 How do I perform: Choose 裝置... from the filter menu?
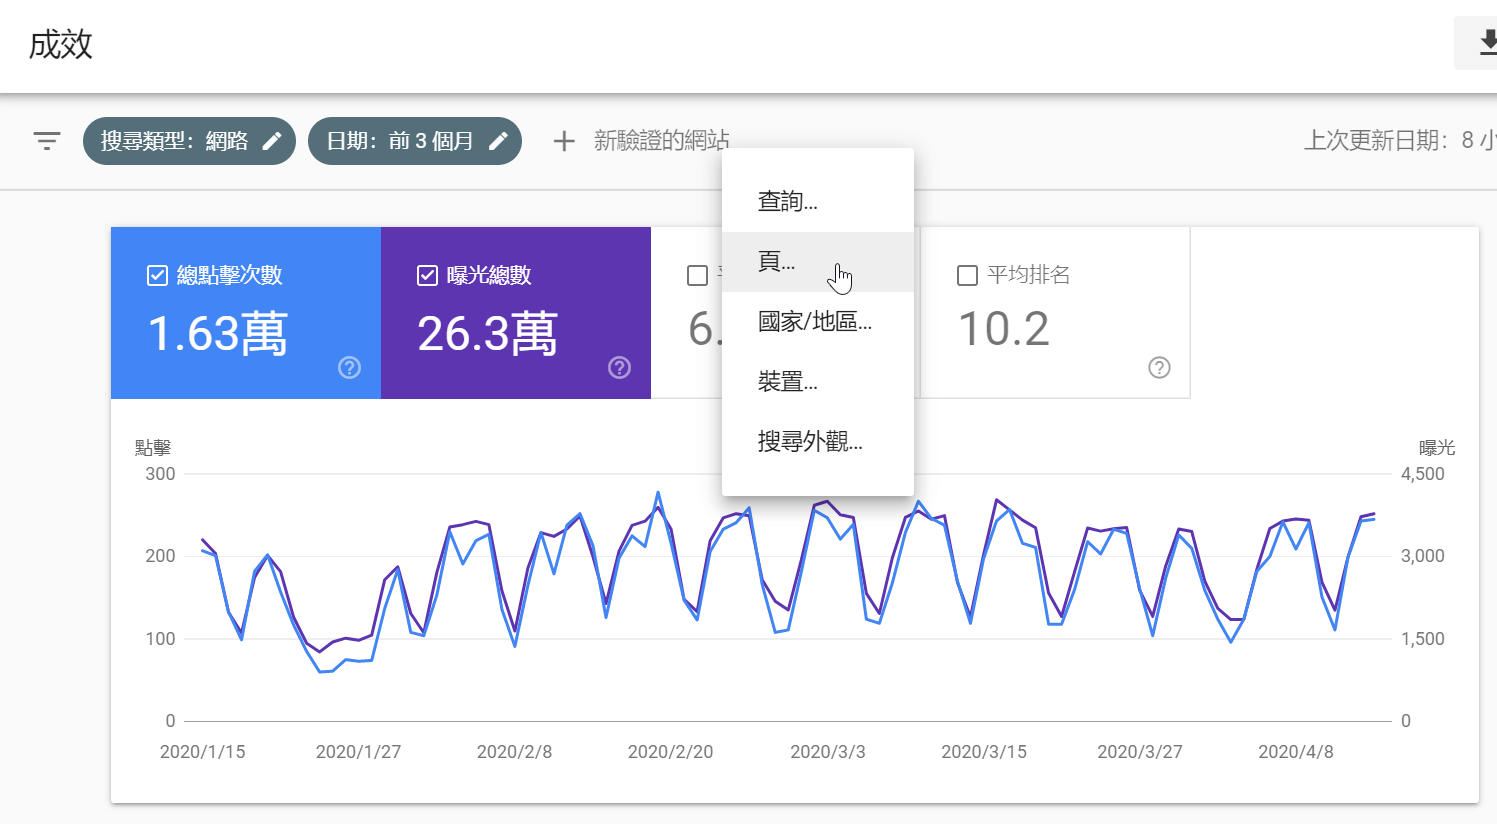(x=818, y=382)
